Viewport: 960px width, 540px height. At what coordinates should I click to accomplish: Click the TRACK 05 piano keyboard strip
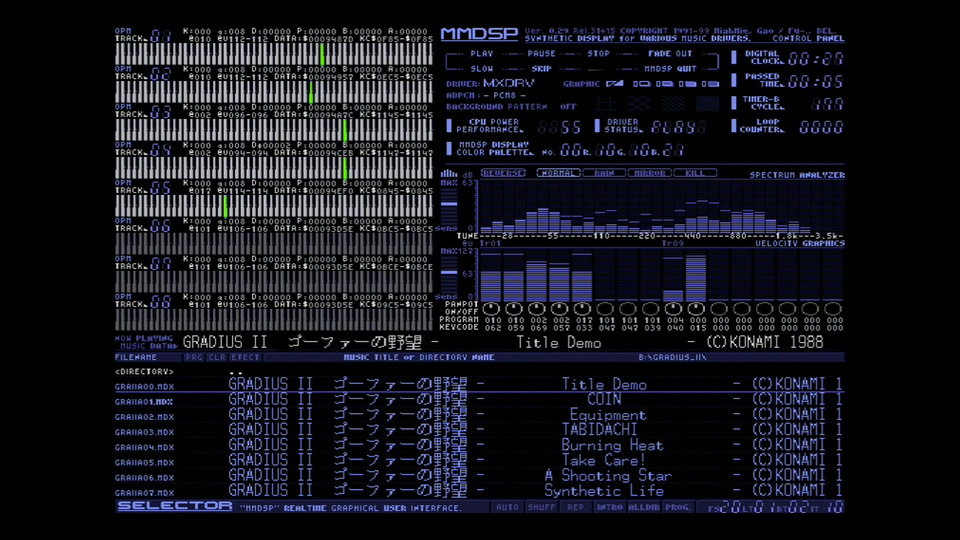(274, 206)
